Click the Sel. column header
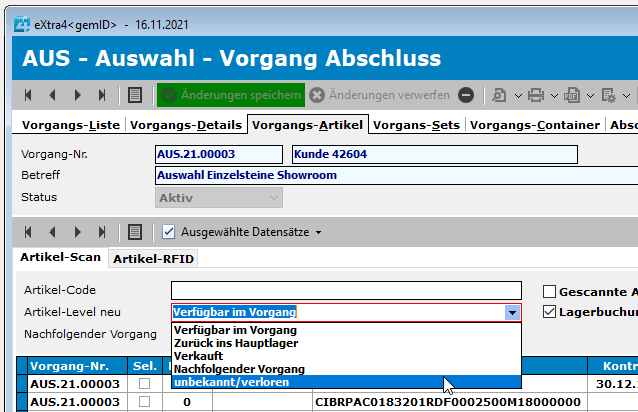Image resolution: width=638 pixels, height=412 pixels. [145, 366]
